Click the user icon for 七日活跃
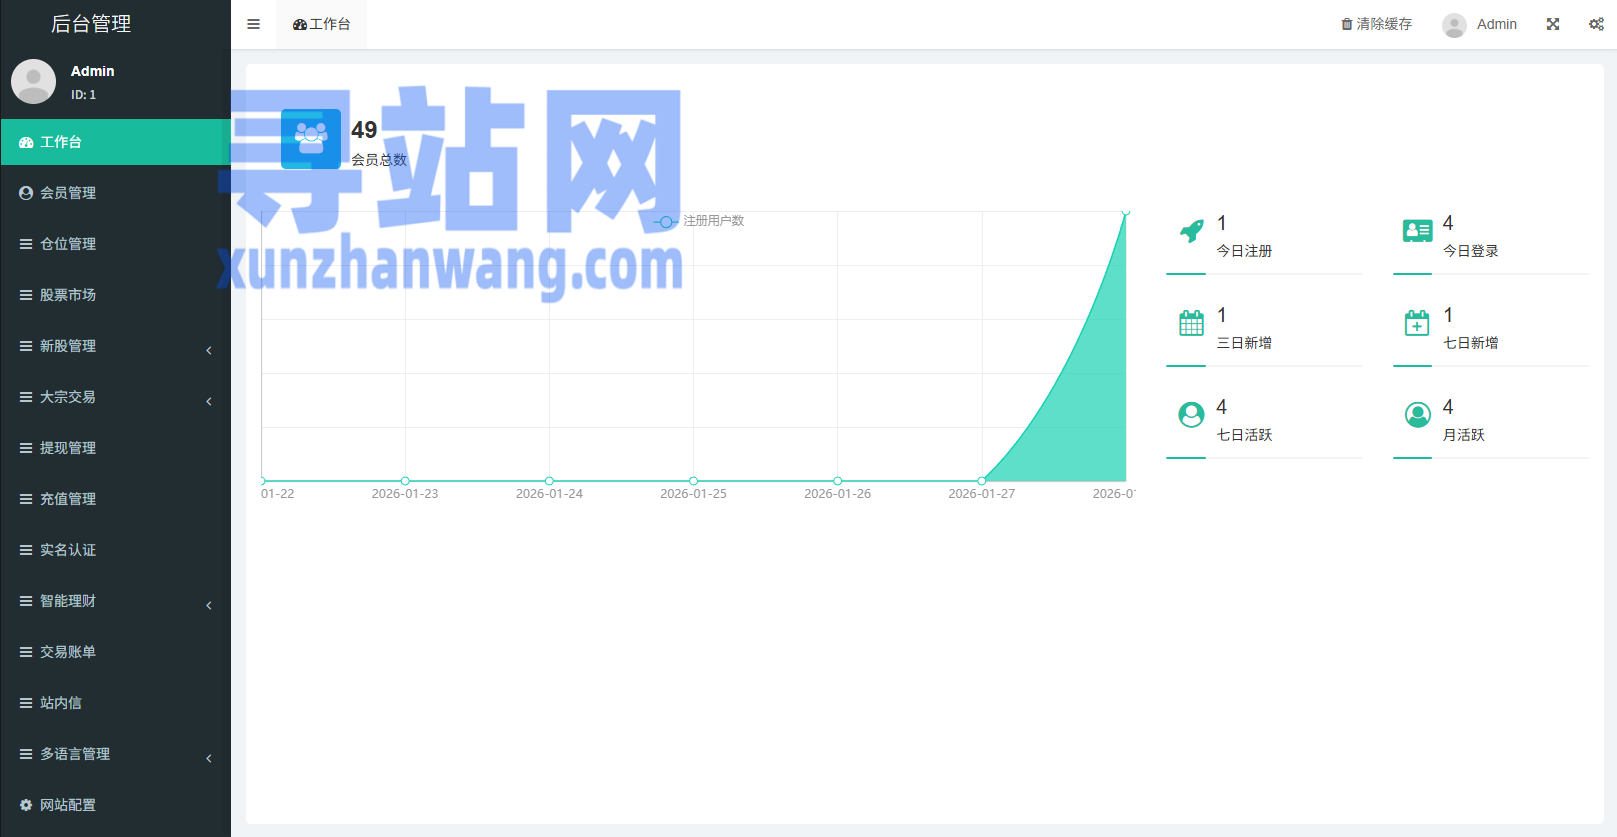This screenshot has height=837, width=1617. (1191, 415)
